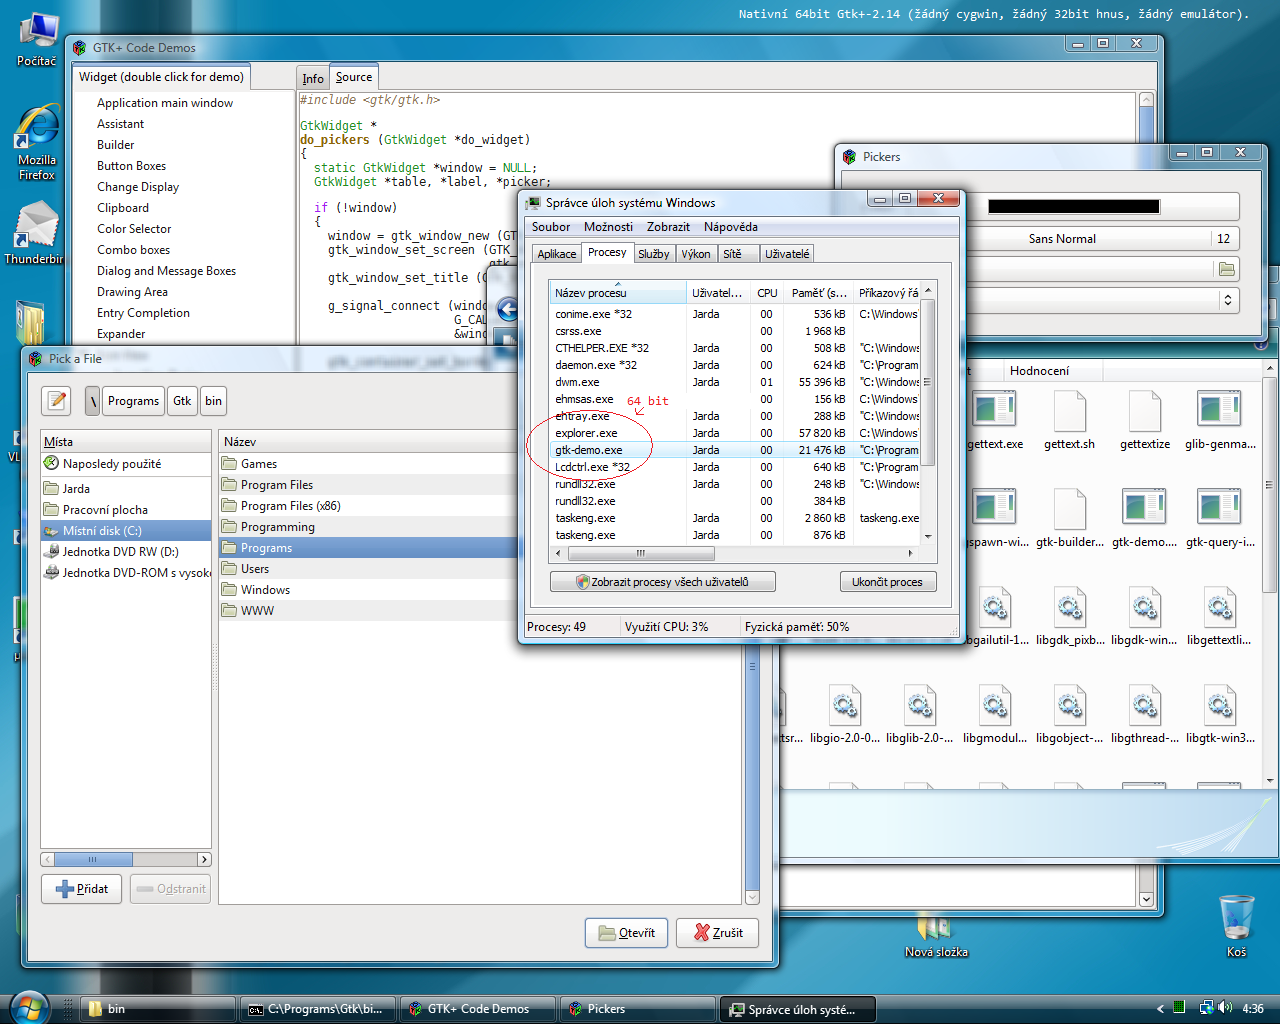1280x1024 pixels.
Task: Click the Gtk path breadcrumb button
Action: [x=182, y=401]
